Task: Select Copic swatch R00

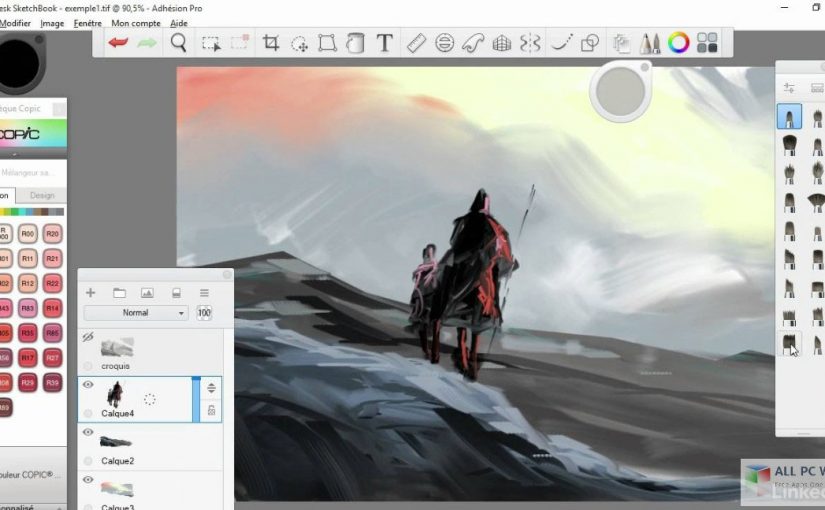Action: click(x=27, y=234)
